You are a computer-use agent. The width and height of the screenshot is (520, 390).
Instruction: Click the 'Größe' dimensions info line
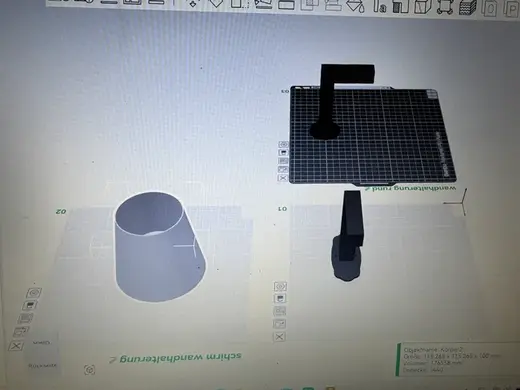click(x=452, y=356)
